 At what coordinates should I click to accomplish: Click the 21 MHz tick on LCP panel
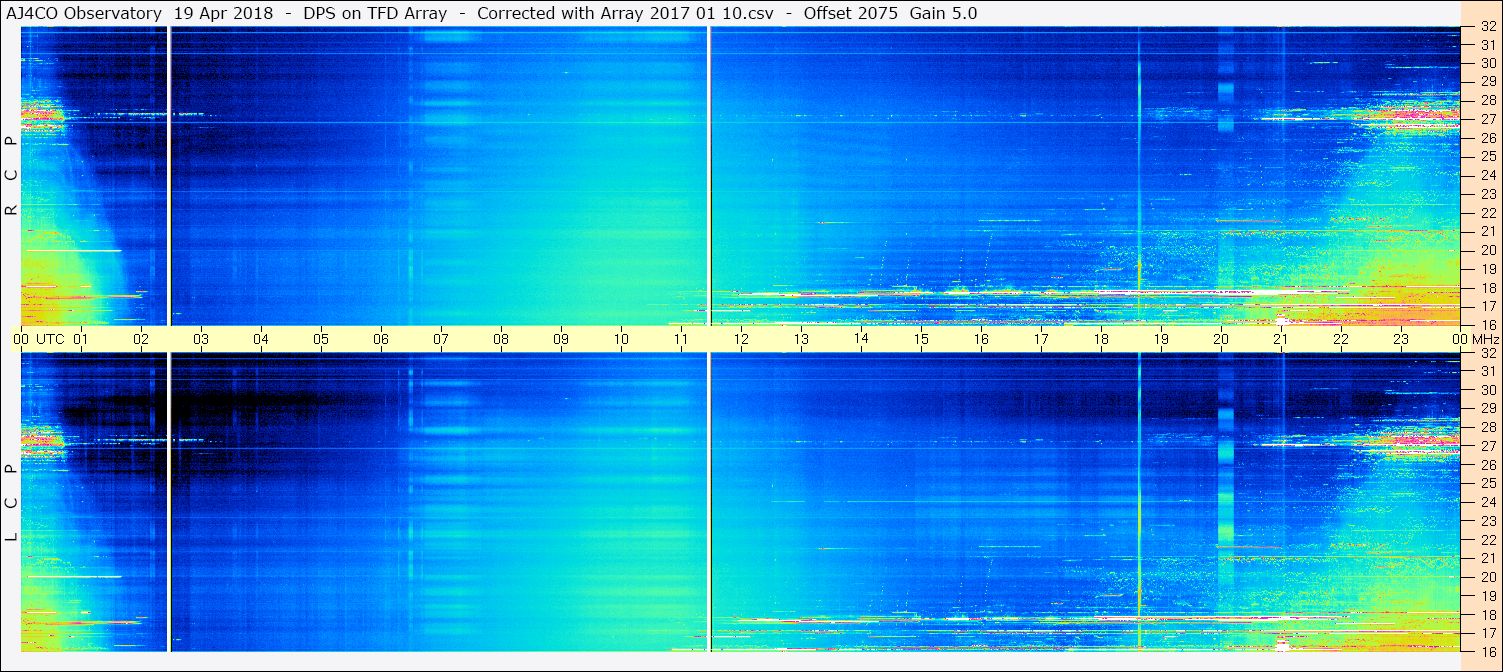(1487, 558)
